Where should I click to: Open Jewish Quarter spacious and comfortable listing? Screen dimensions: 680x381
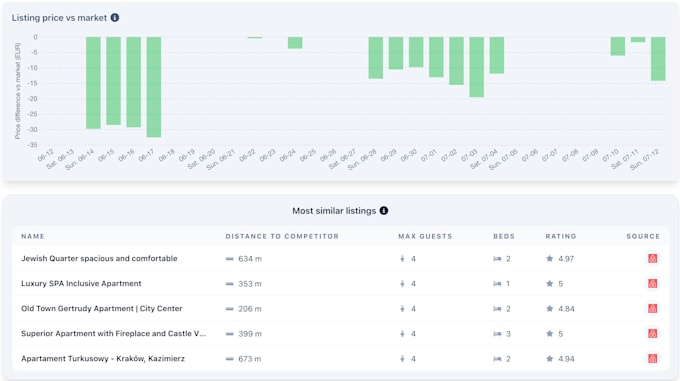tap(99, 258)
